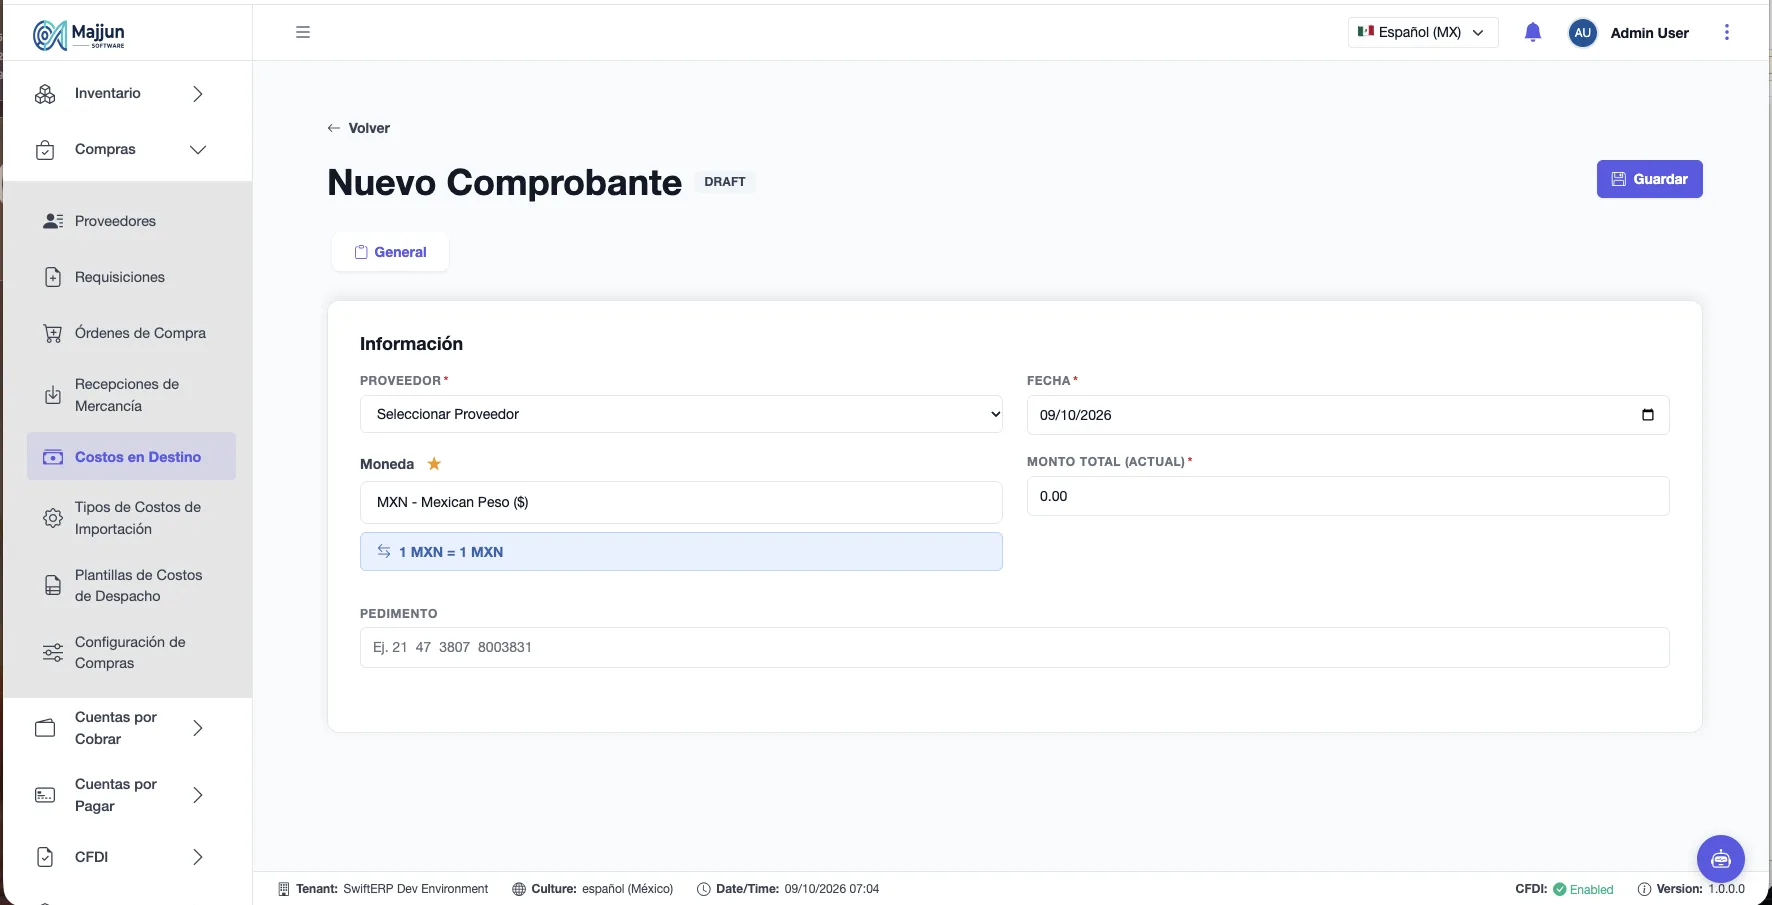The image size is (1772, 905).
Task: Open Requisiciones in the sidebar
Action: click(120, 277)
